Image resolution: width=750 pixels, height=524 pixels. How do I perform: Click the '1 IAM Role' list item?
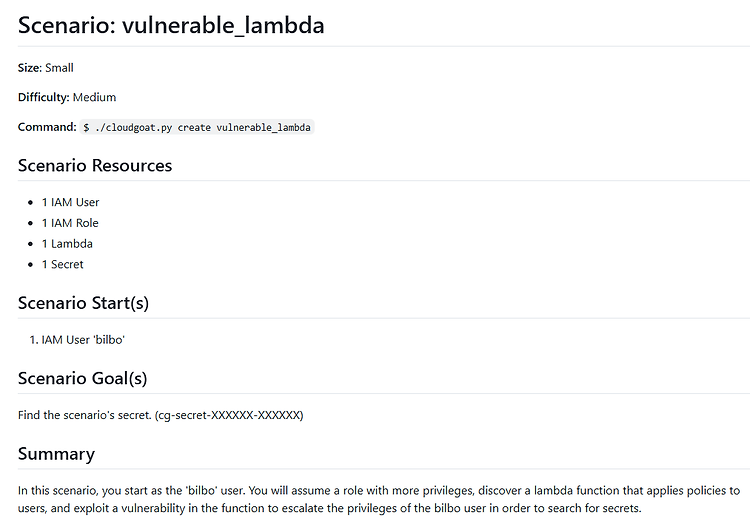[x=70, y=223]
